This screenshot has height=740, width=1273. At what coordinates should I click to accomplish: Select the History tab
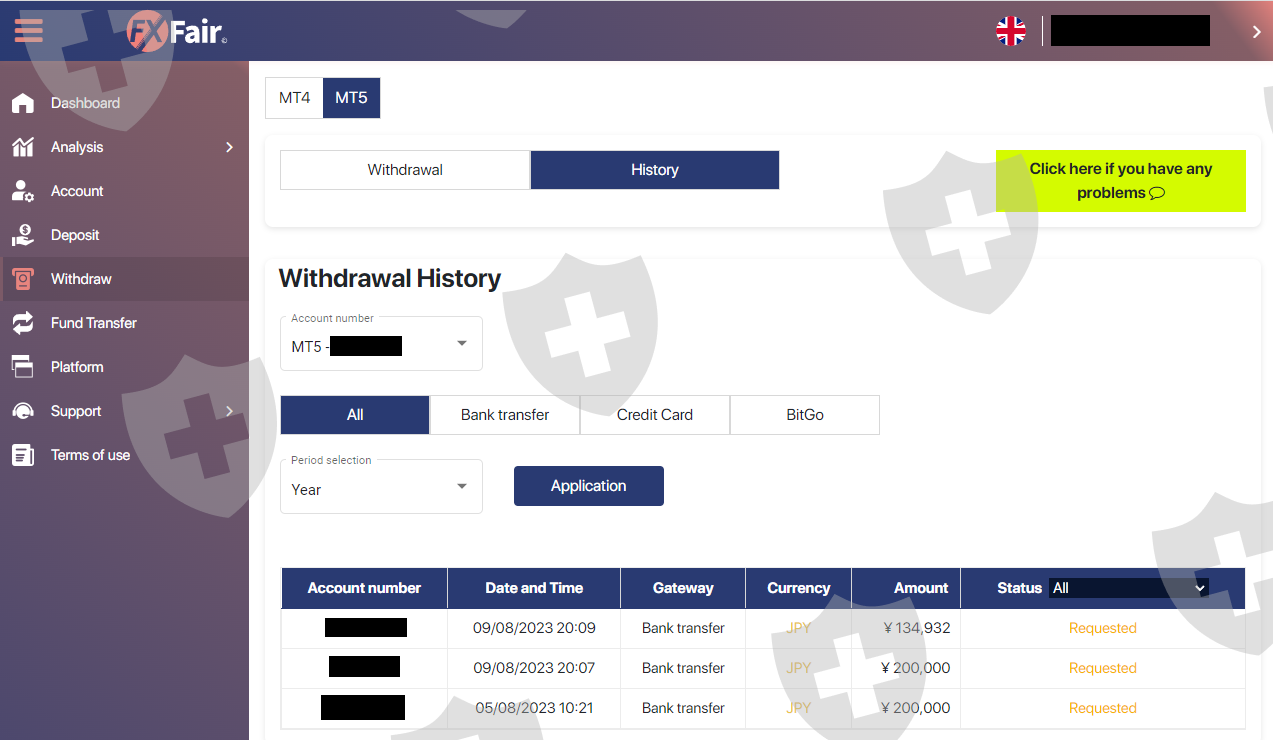coord(655,170)
